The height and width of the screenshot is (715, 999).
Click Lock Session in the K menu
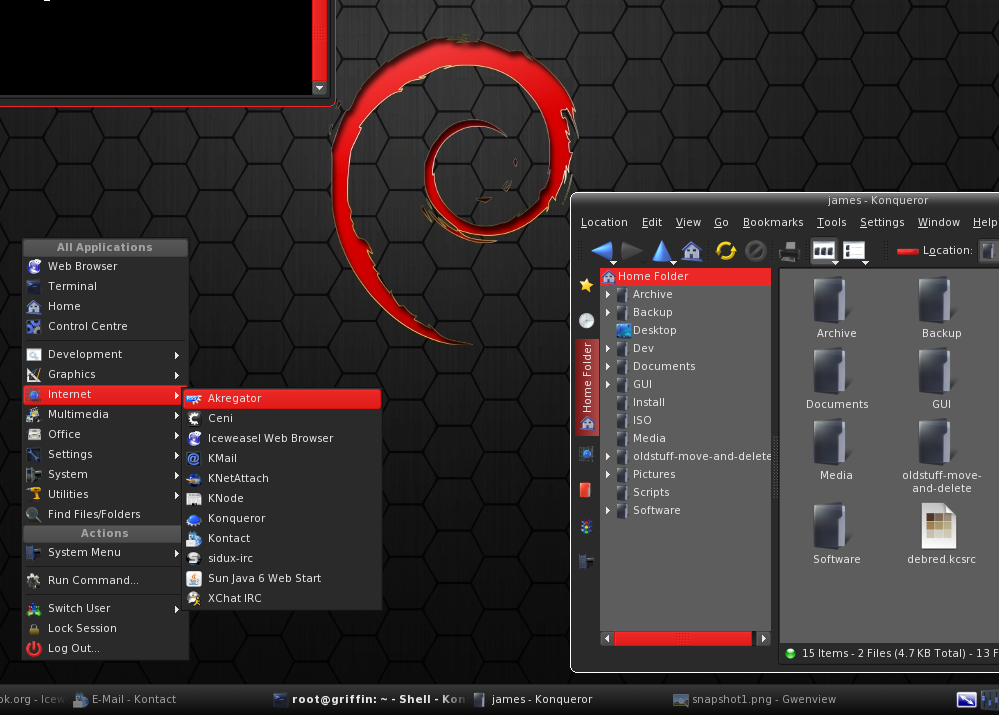point(105,628)
